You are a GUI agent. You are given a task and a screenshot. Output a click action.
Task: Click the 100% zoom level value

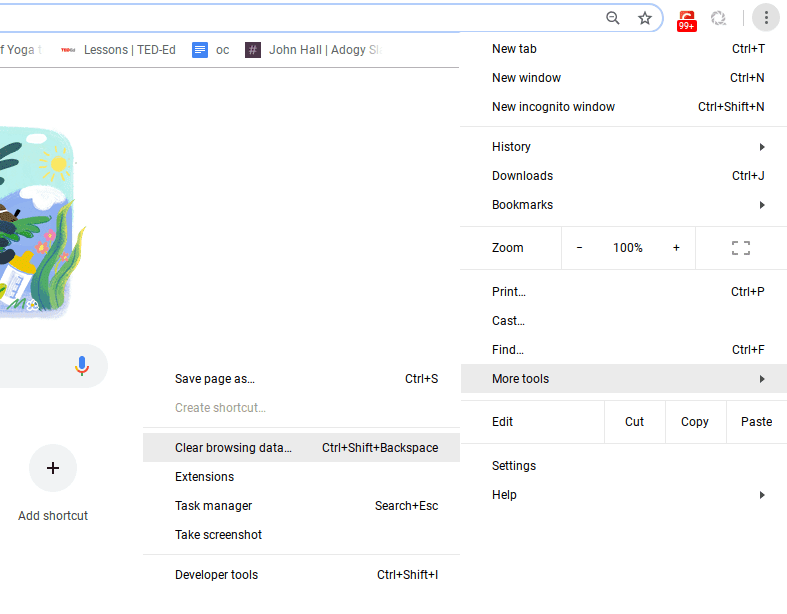tap(627, 248)
